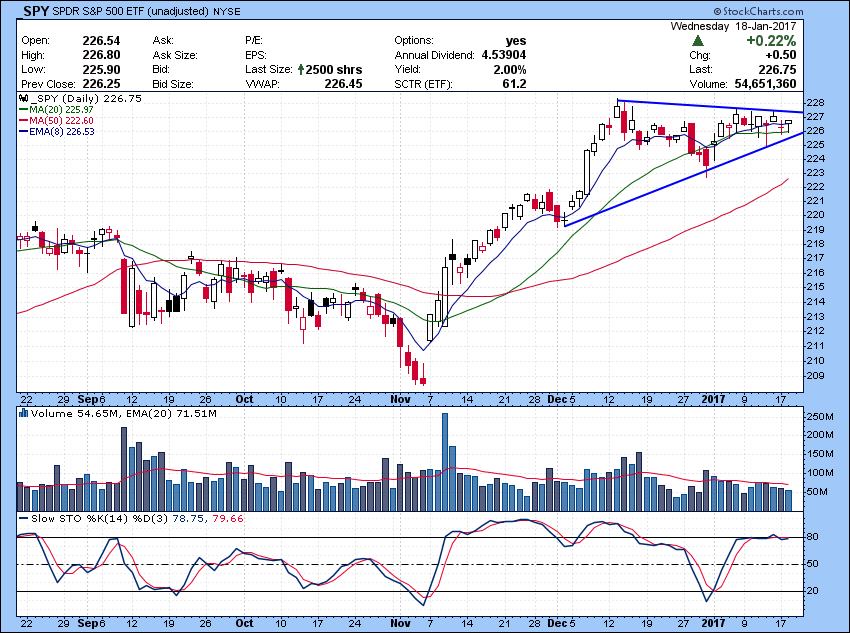This screenshot has width=850, height=633.
Task: Click the '_SPY (Daily) 226.75' chart legend
Action: click(x=86, y=99)
